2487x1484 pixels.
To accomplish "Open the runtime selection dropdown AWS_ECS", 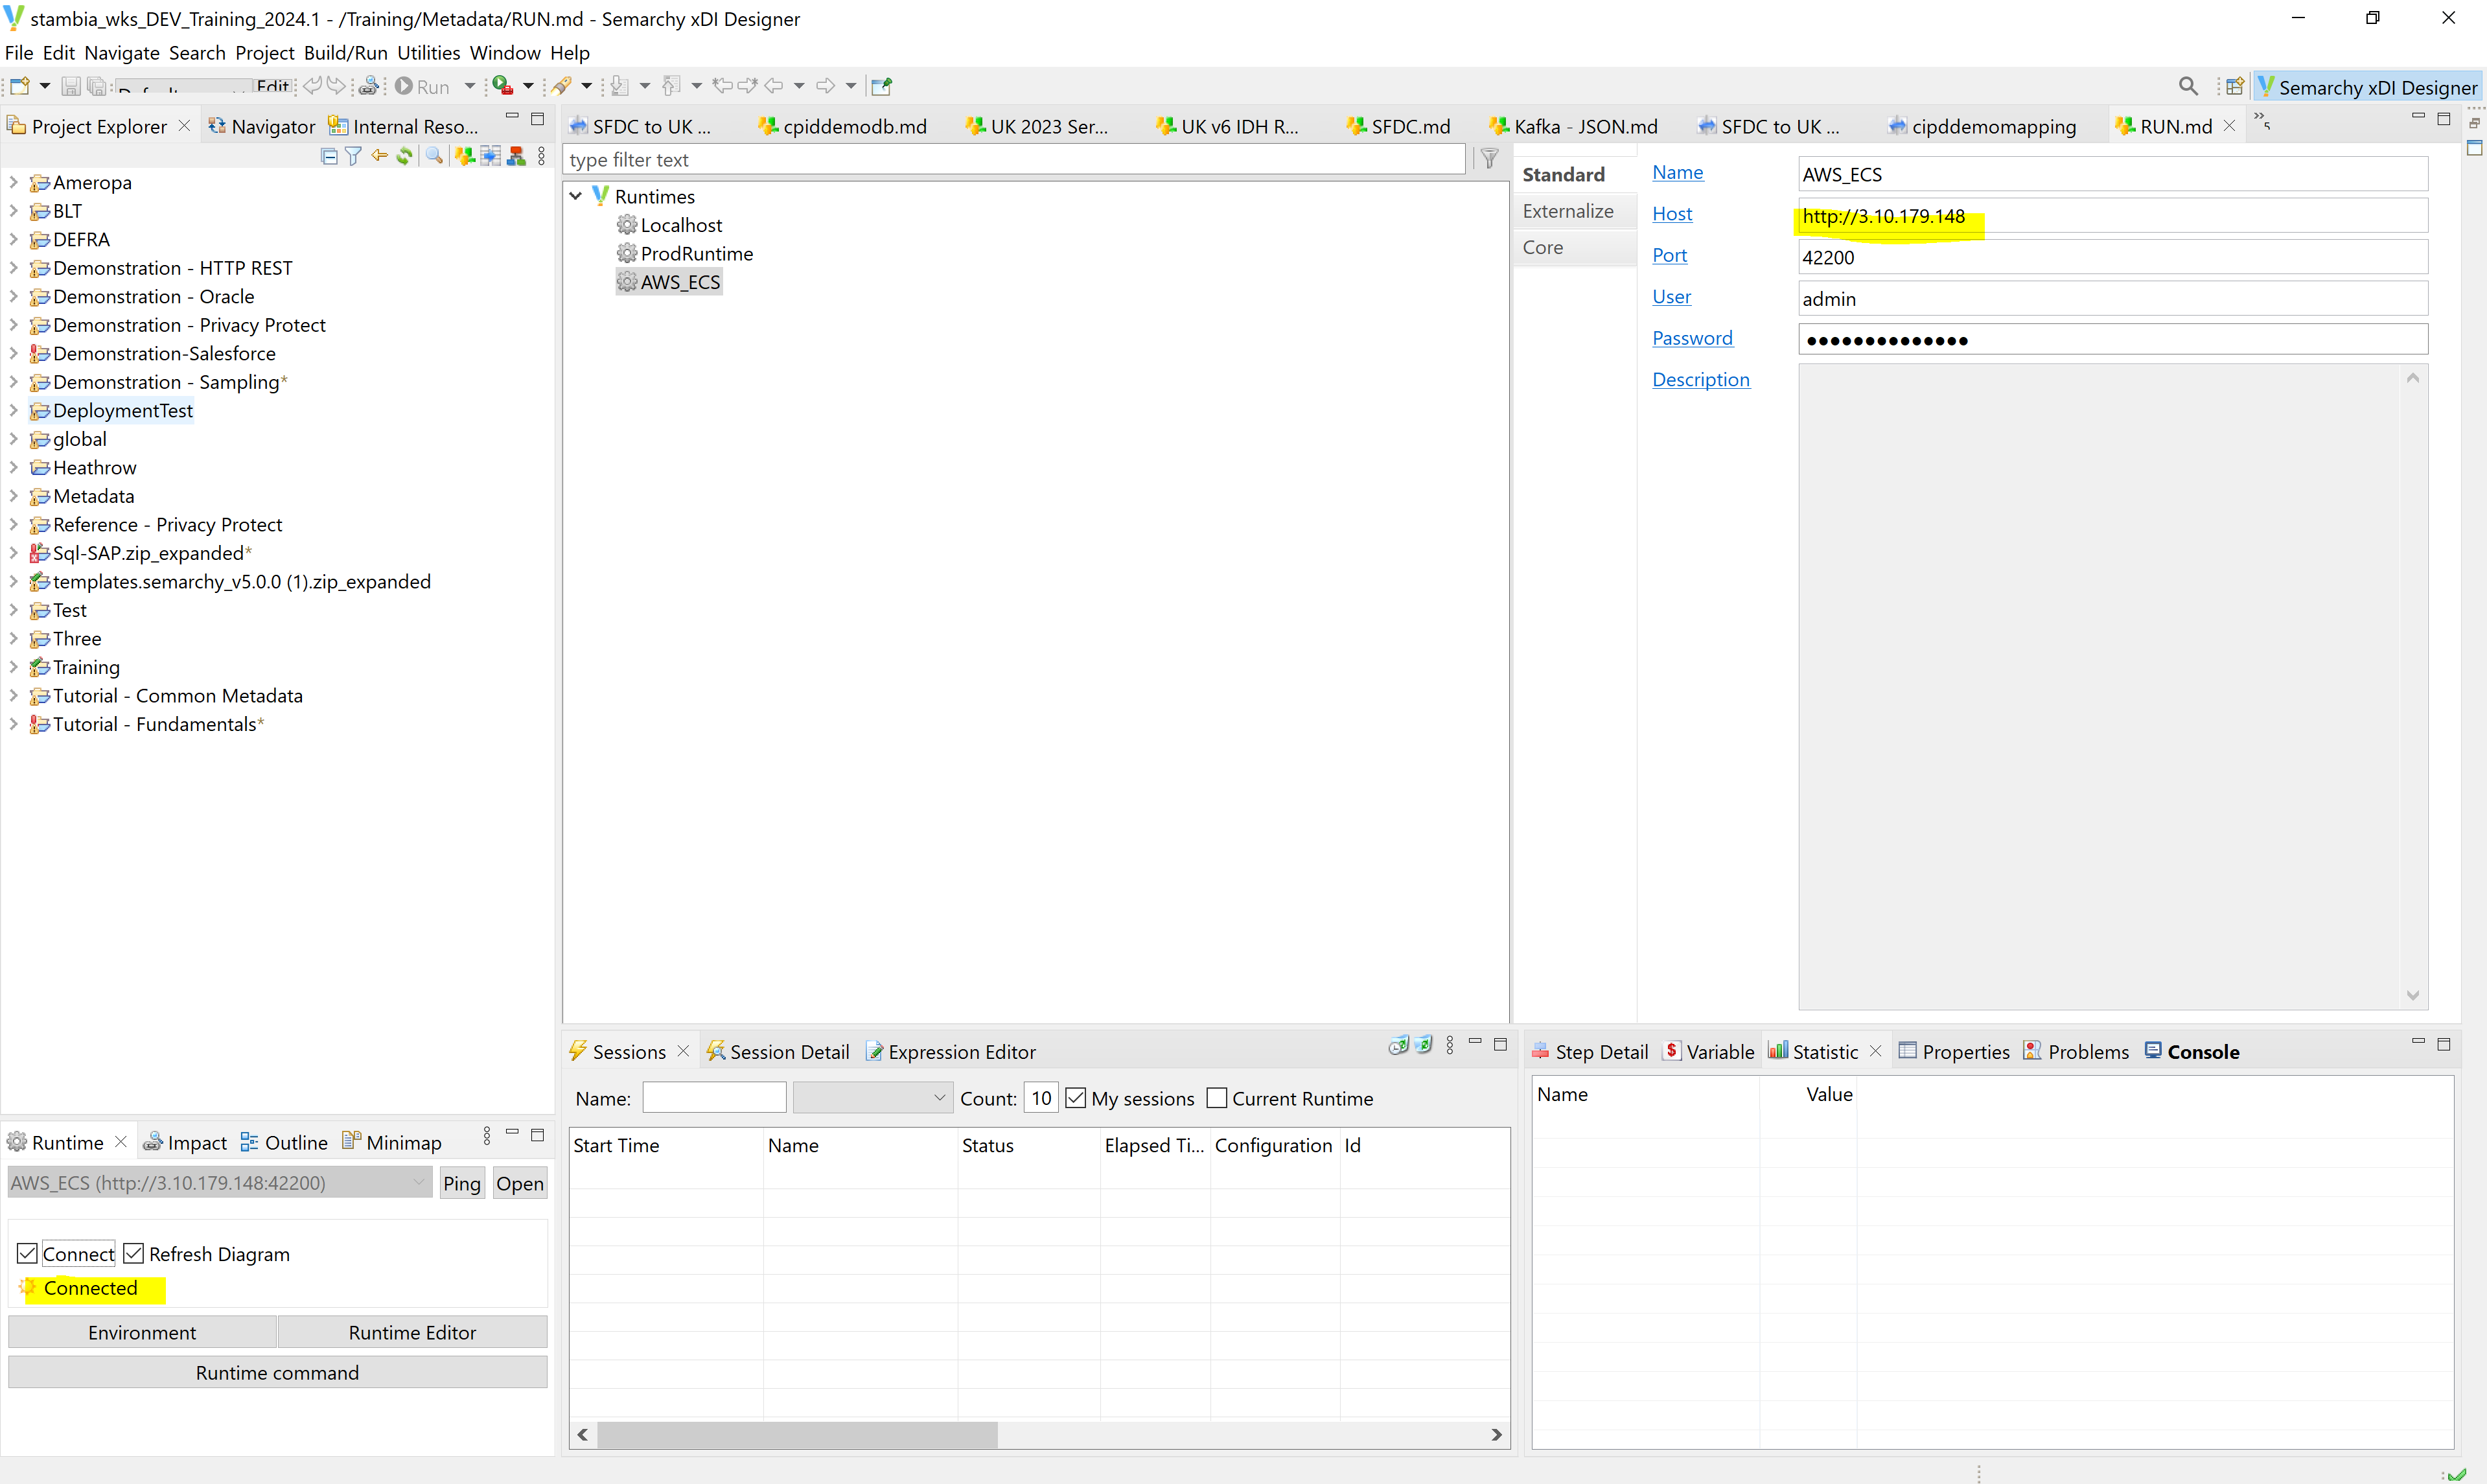I will pyautogui.click(x=418, y=1183).
